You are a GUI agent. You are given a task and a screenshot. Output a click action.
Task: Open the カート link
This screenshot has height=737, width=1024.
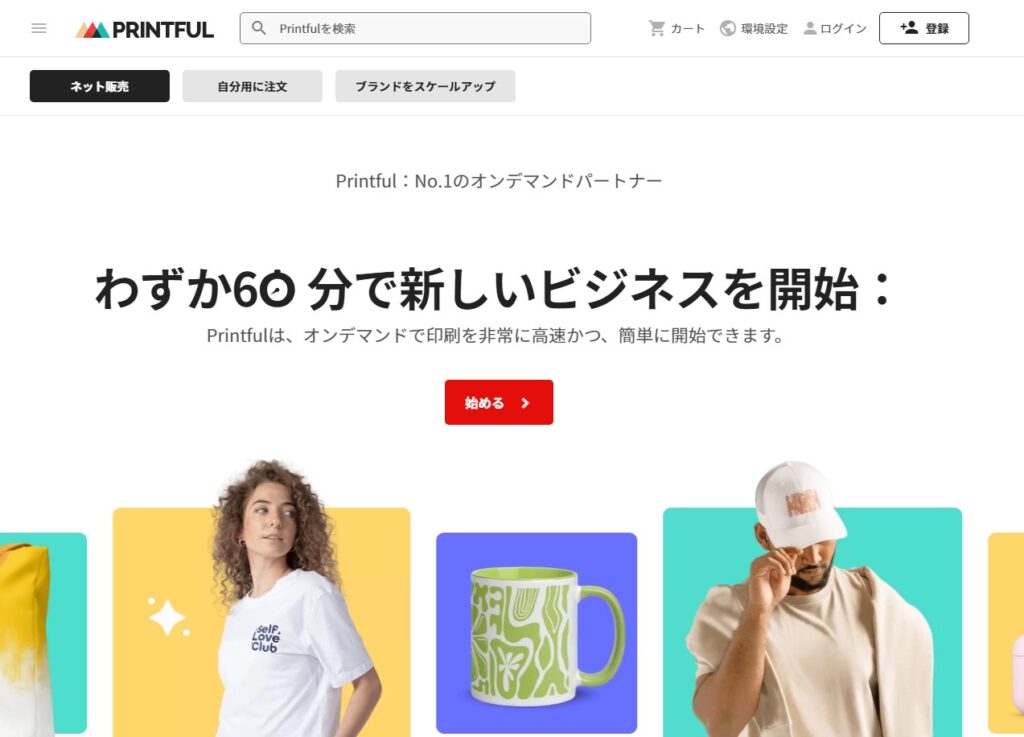(677, 28)
